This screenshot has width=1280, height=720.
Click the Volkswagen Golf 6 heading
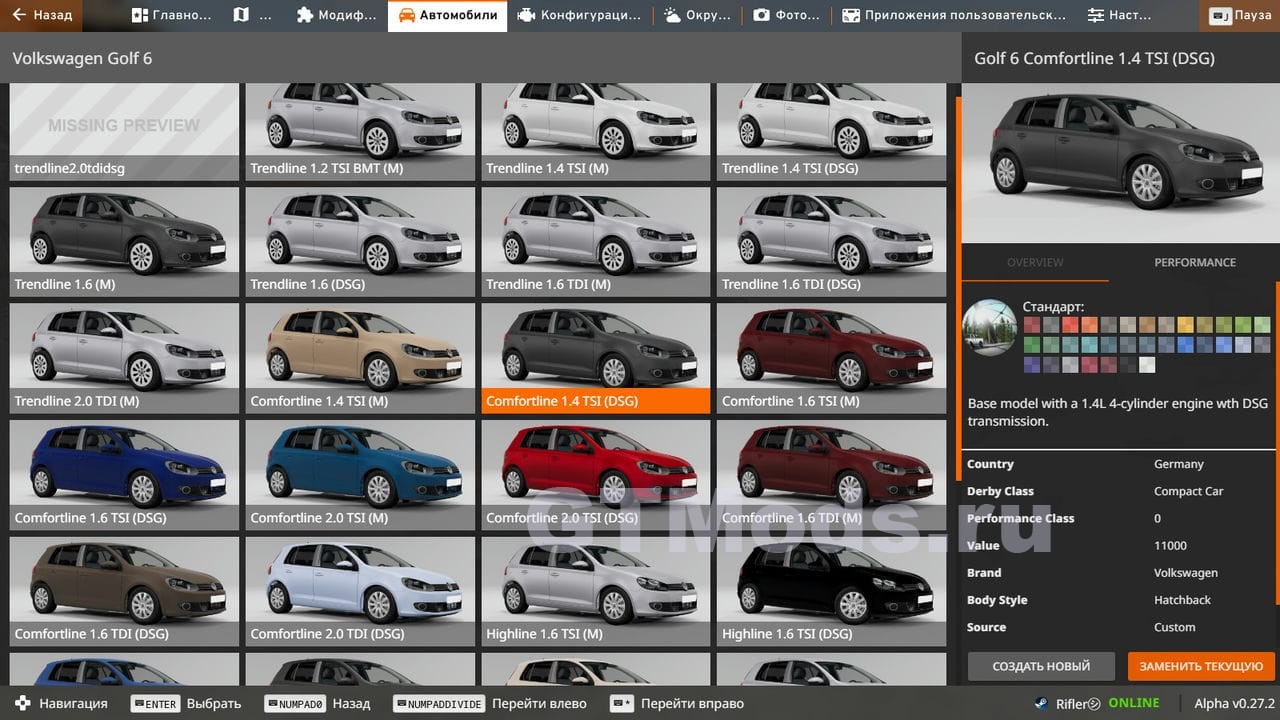coord(82,58)
